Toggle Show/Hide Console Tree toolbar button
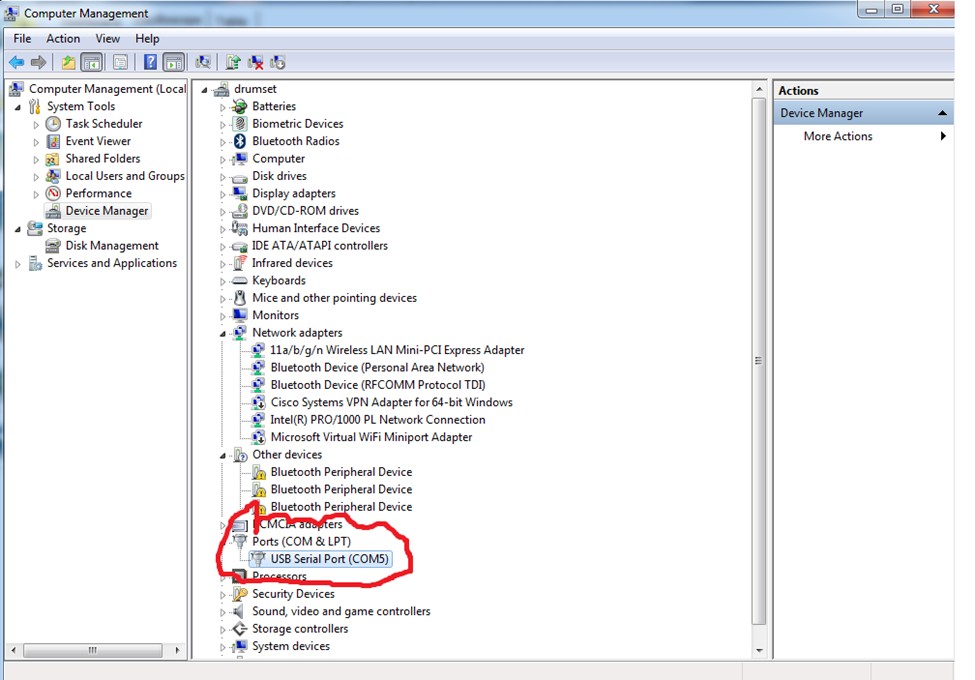 point(91,62)
